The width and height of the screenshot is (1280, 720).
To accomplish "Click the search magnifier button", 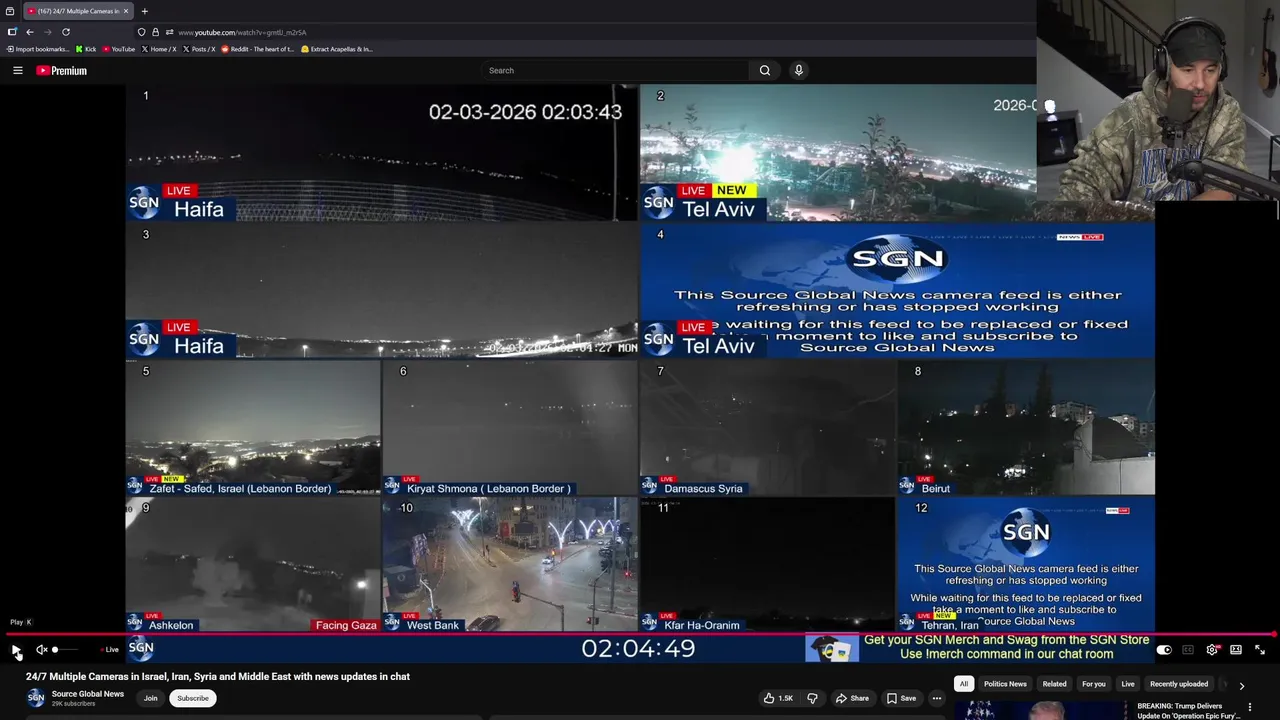I will (765, 70).
